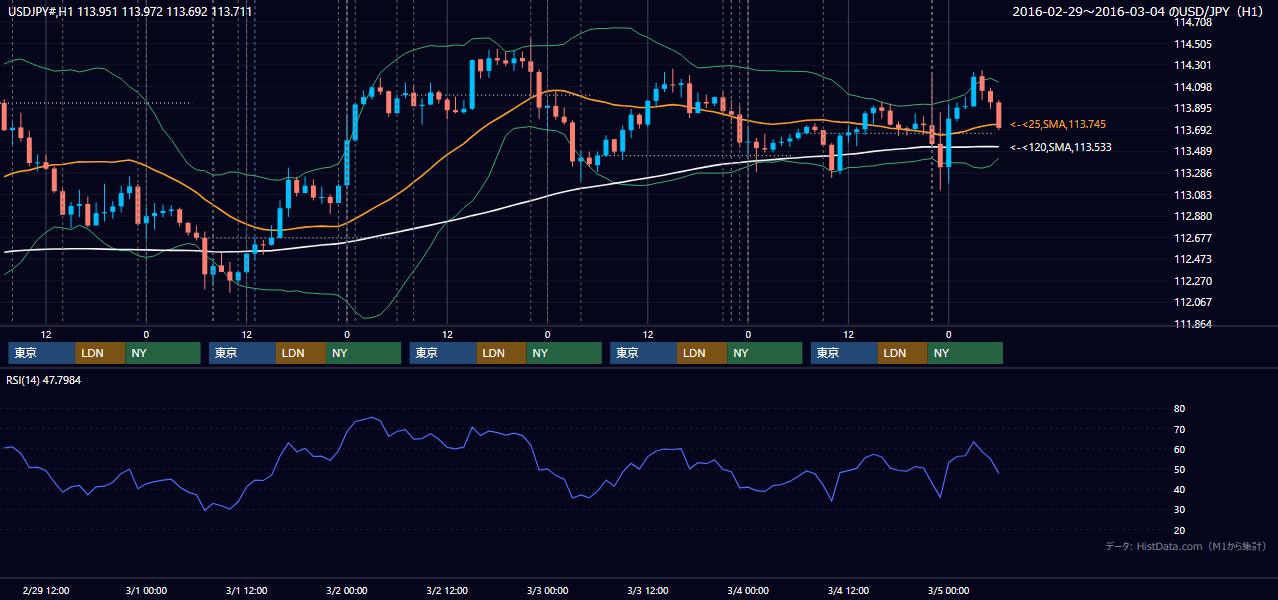Select the 3/1 00:00 time label
The height and width of the screenshot is (600, 1278).
point(146,591)
